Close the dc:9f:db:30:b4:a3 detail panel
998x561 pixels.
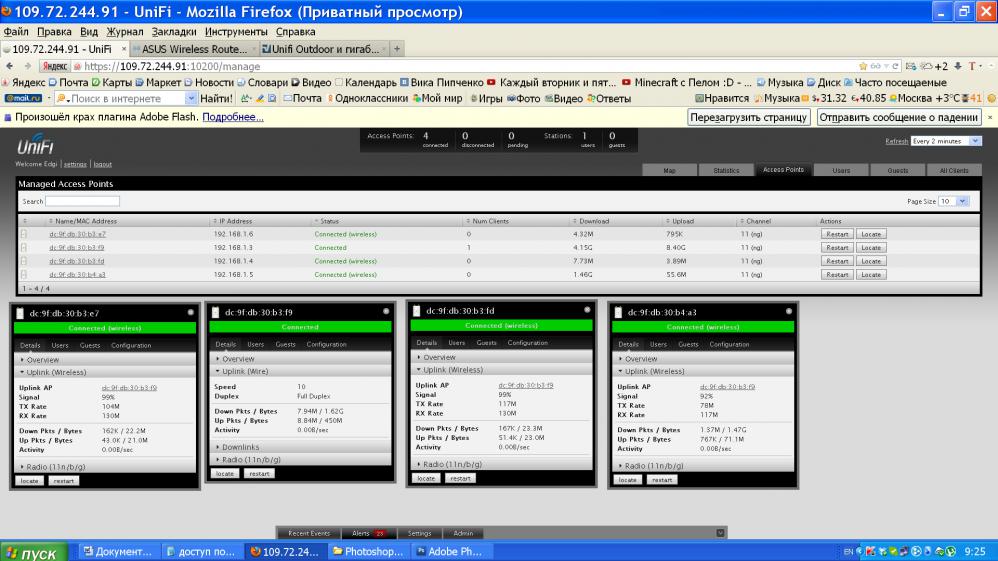tap(790, 312)
